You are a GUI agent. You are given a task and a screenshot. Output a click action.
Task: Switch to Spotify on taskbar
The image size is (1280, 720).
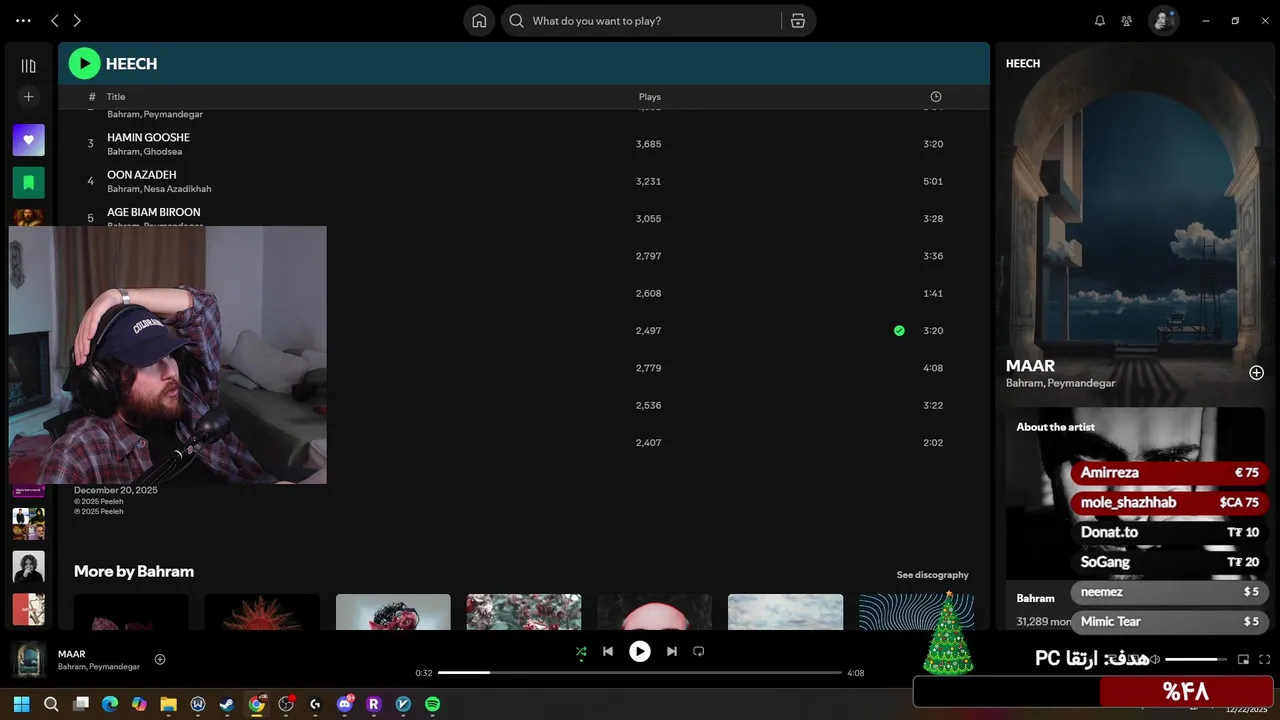[433, 704]
